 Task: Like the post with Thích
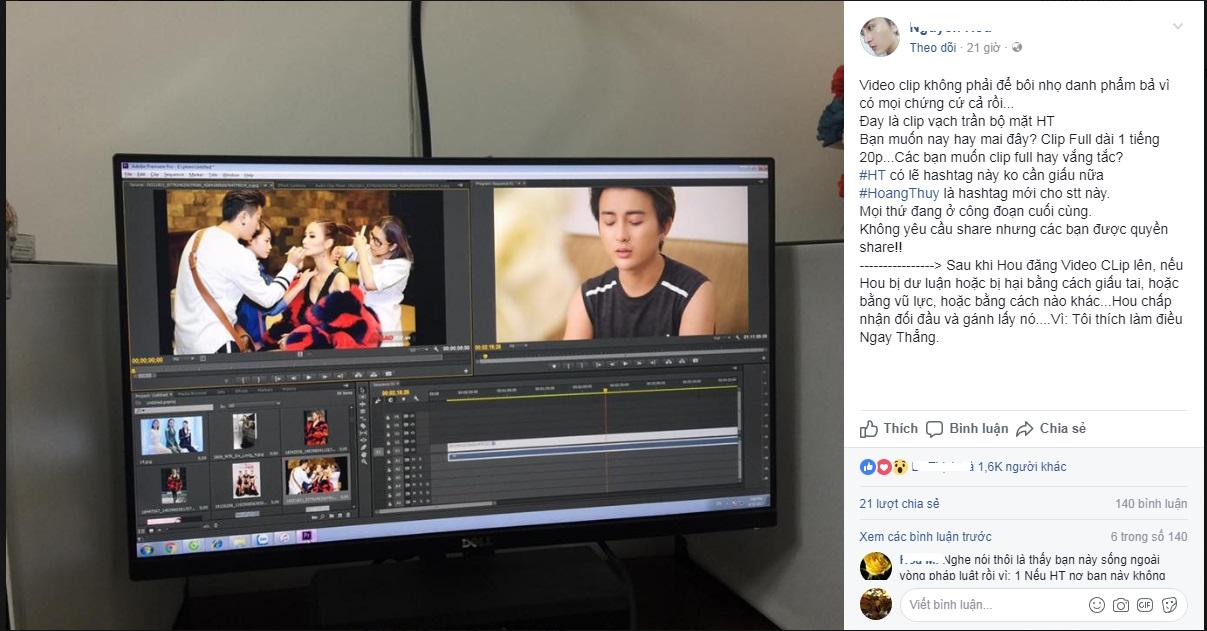click(x=889, y=428)
